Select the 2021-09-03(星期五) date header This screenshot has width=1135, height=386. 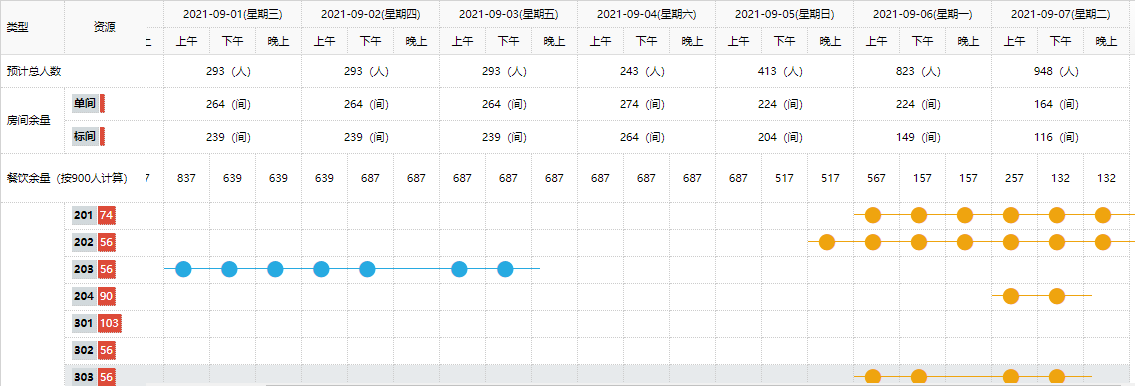pyautogui.click(x=508, y=14)
